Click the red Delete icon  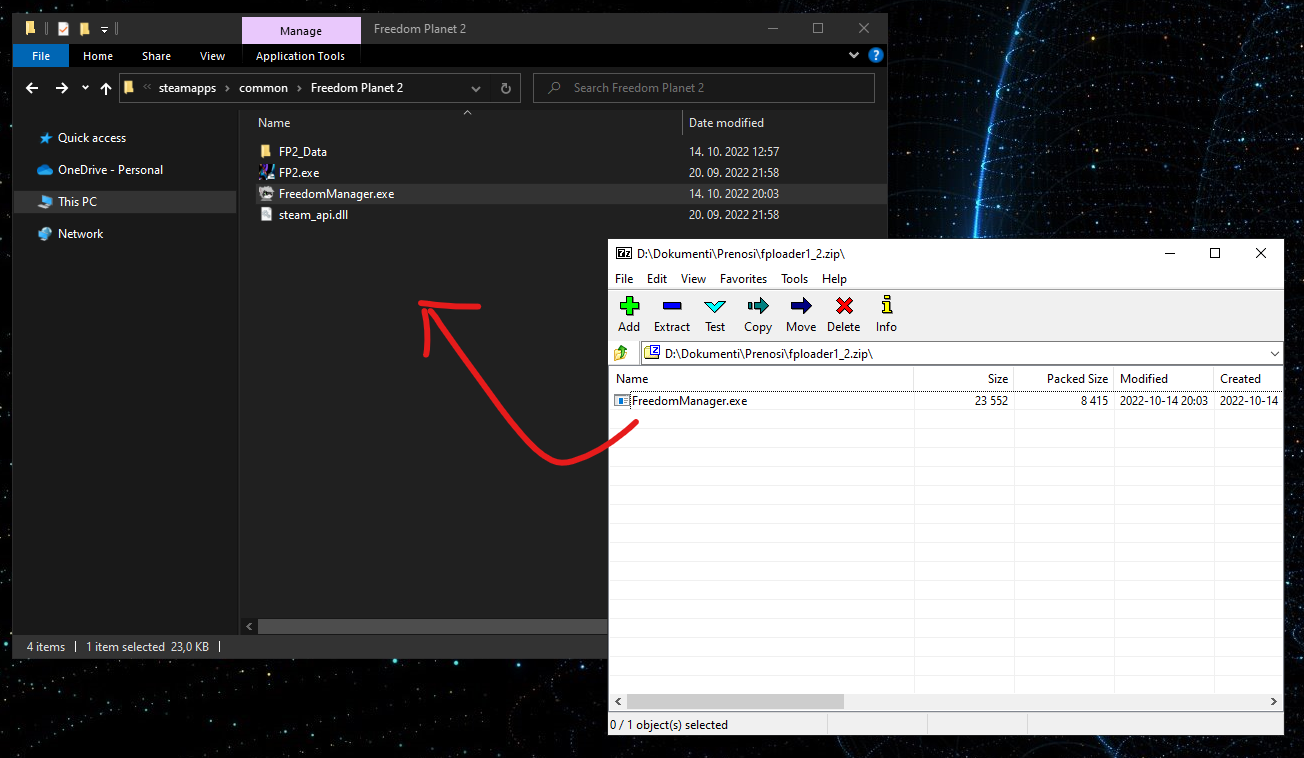(844, 306)
